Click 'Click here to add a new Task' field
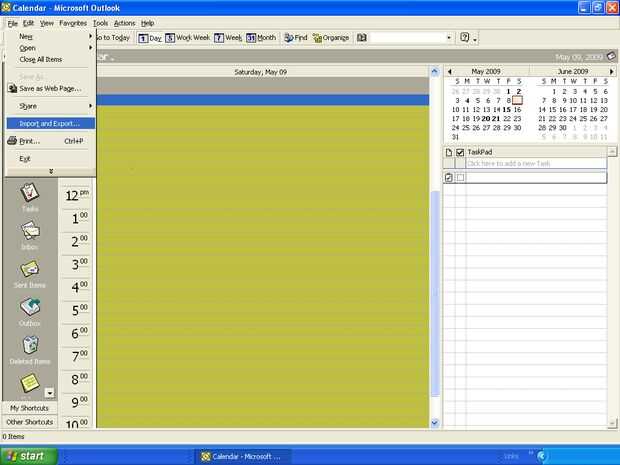This screenshot has width=620, height=465. coord(536,163)
